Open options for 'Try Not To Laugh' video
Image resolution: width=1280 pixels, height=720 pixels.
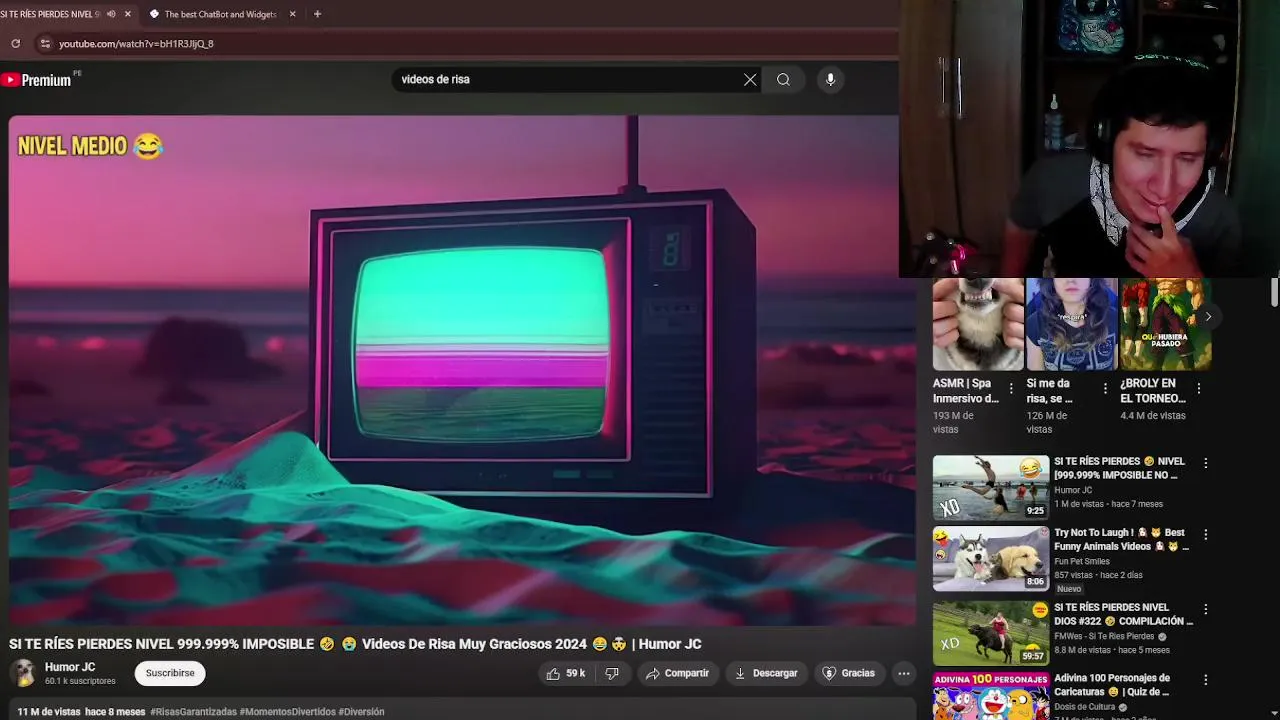pos(1205,535)
